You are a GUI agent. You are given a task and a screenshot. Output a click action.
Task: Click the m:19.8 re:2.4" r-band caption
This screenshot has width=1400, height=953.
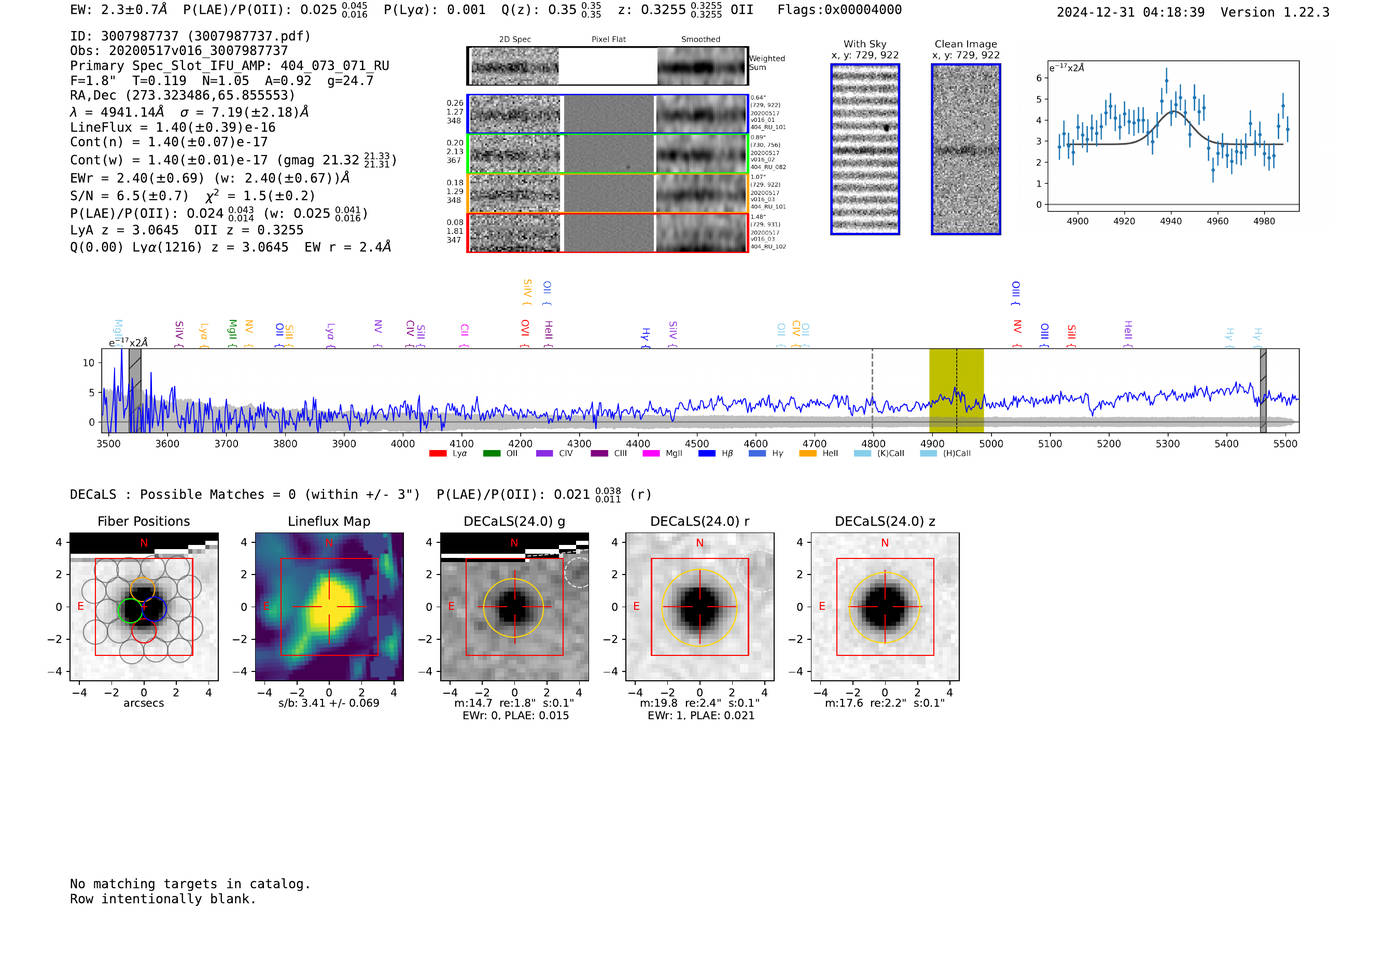[700, 703]
